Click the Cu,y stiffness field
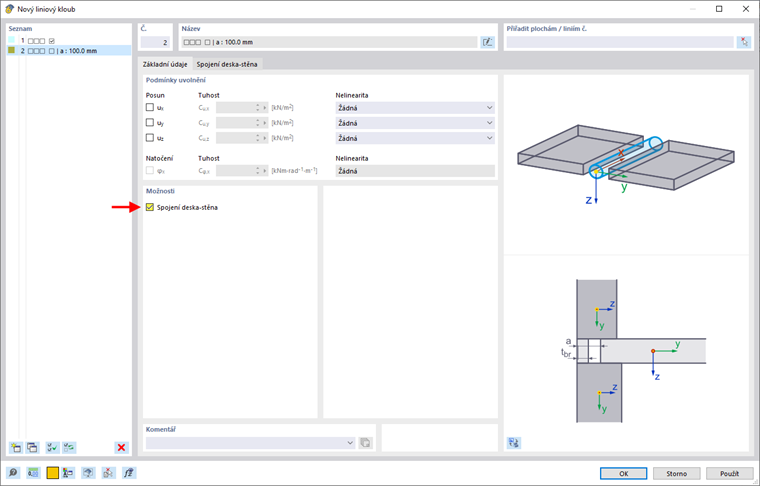This screenshot has height=486, width=760. pyautogui.click(x=242, y=123)
